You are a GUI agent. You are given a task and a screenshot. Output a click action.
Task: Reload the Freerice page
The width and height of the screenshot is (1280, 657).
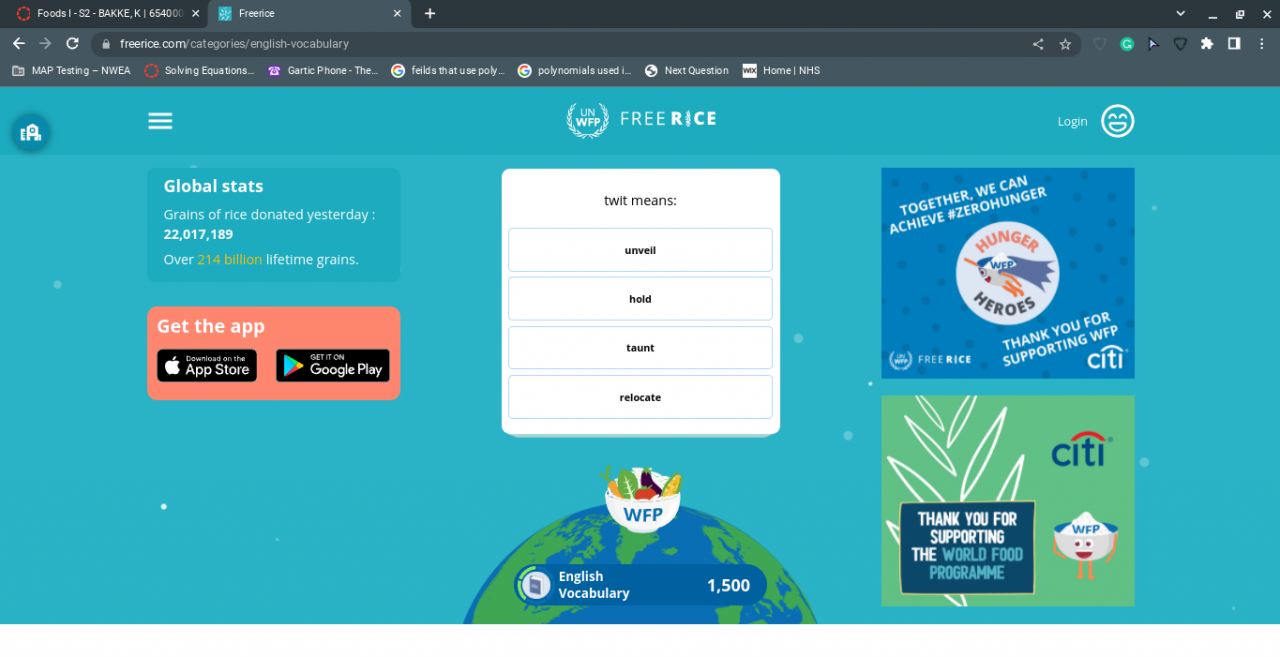click(72, 44)
